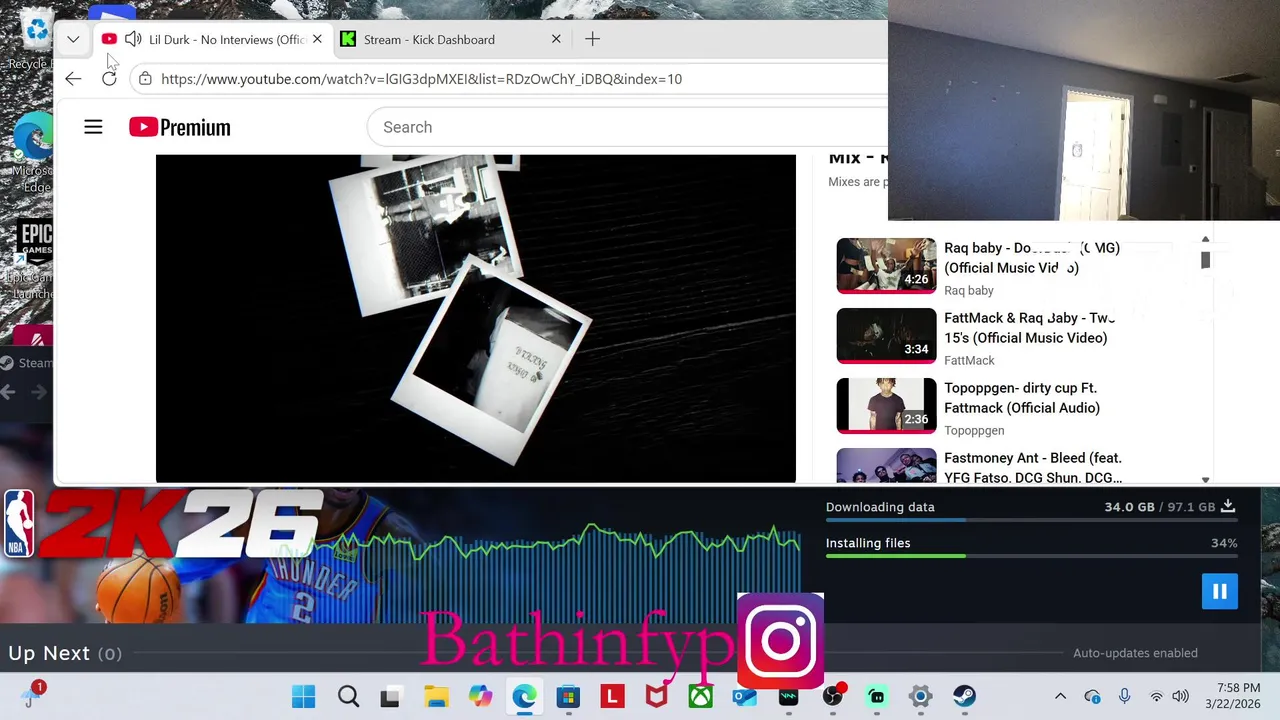Click the YouTube Premium logo
The image size is (1280, 720).
pos(180,127)
